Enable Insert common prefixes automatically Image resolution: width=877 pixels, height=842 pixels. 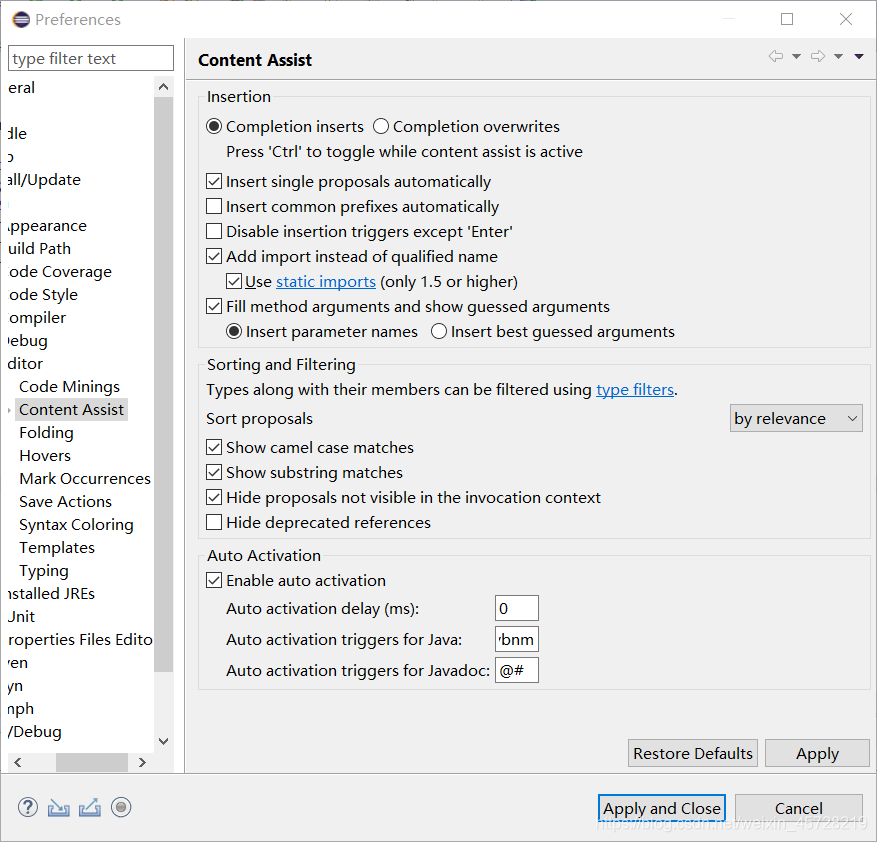[214, 207]
